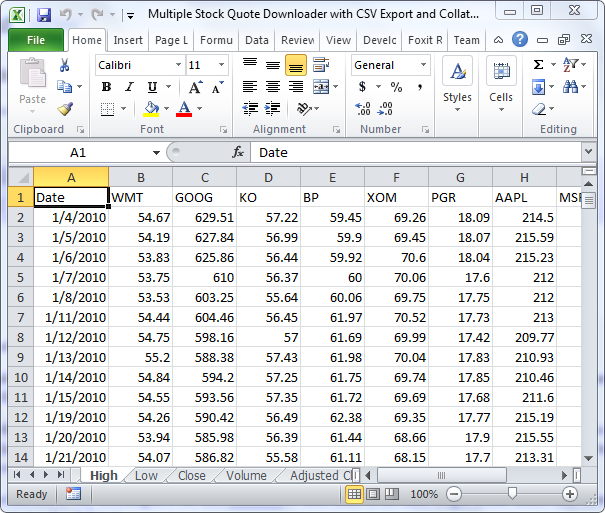Switch to the Volume worksheet tab

tap(245, 476)
